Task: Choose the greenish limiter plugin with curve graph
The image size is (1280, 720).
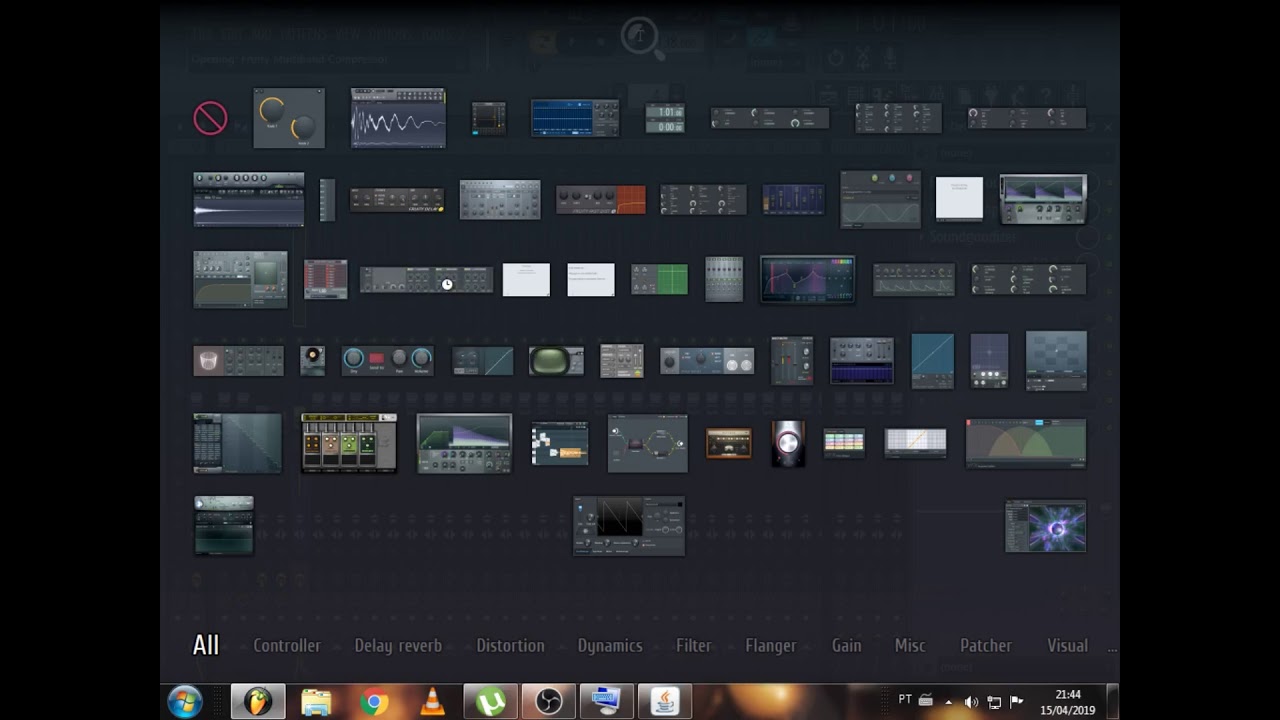Action: click(240, 279)
